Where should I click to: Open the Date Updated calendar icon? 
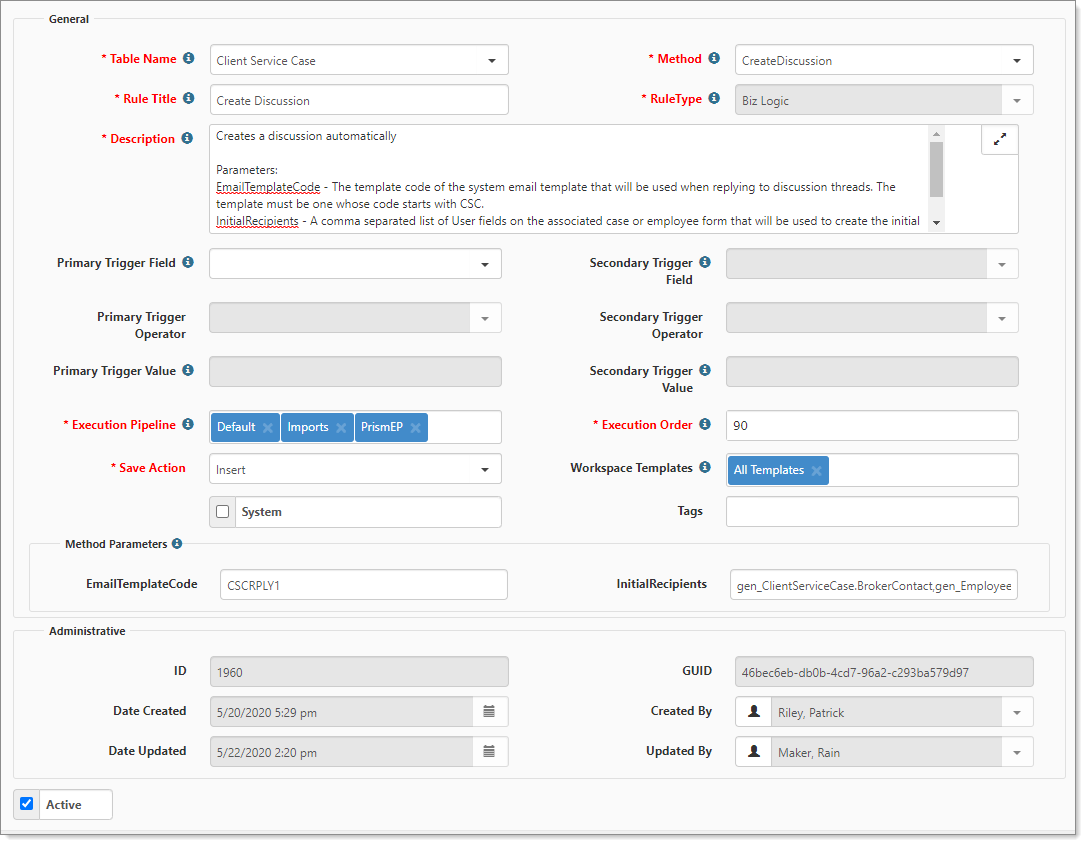click(489, 752)
